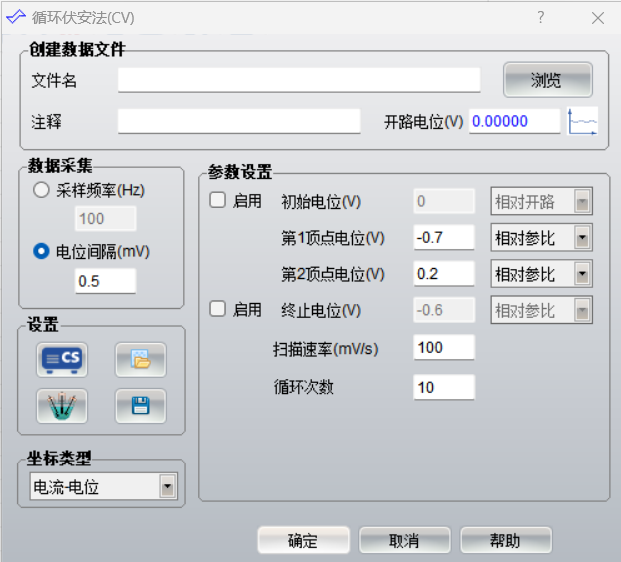The width and height of the screenshot is (621, 562).
Task: Click the 终止电位 field showing -0.6
Action: pyautogui.click(x=444, y=310)
